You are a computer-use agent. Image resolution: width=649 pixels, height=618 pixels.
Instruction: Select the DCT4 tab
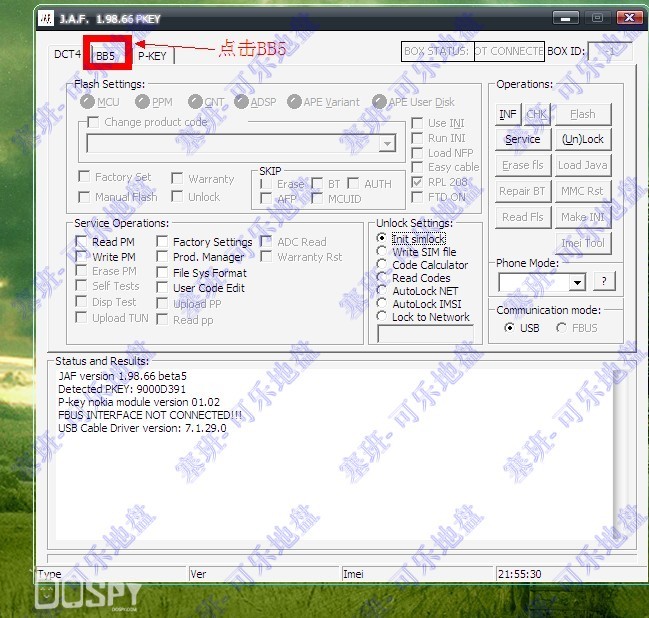pyautogui.click(x=68, y=55)
